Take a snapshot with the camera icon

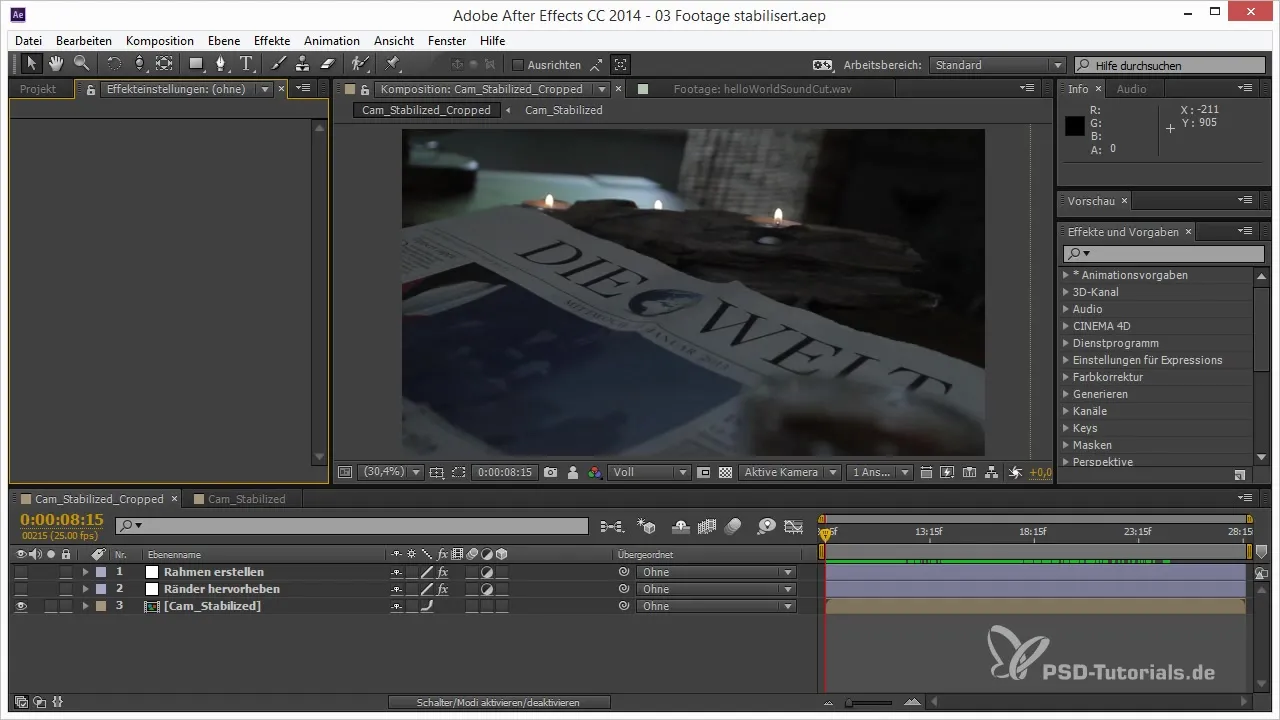(551, 472)
